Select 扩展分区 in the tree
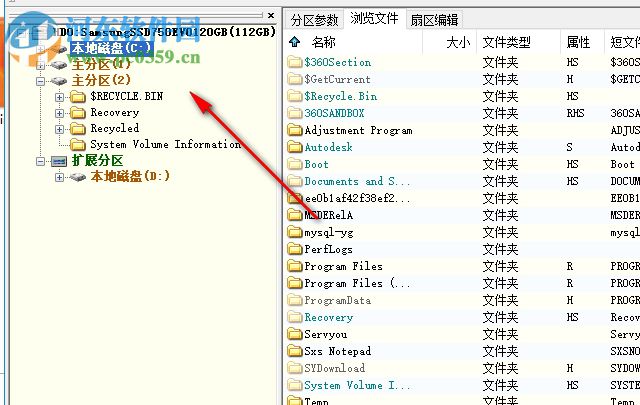This screenshot has width=640, height=405. coord(97,160)
